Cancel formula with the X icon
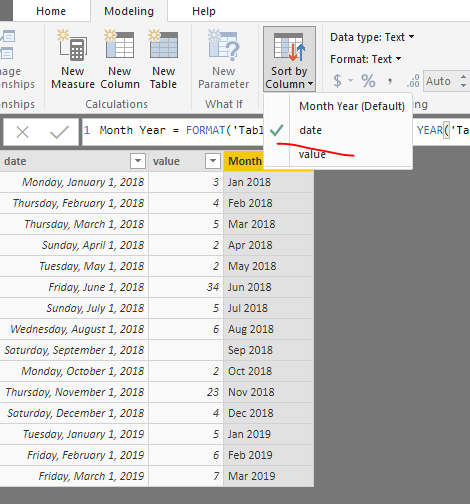The height and width of the screenshot is (504, 470). tap(23, 132)
